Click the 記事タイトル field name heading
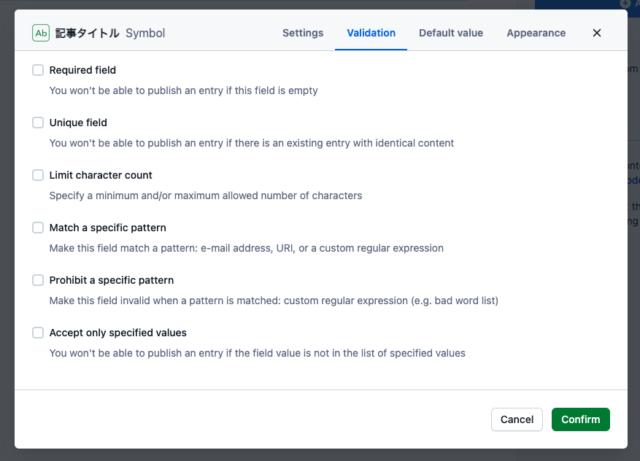The image size is (640, 461). [87, 33]
